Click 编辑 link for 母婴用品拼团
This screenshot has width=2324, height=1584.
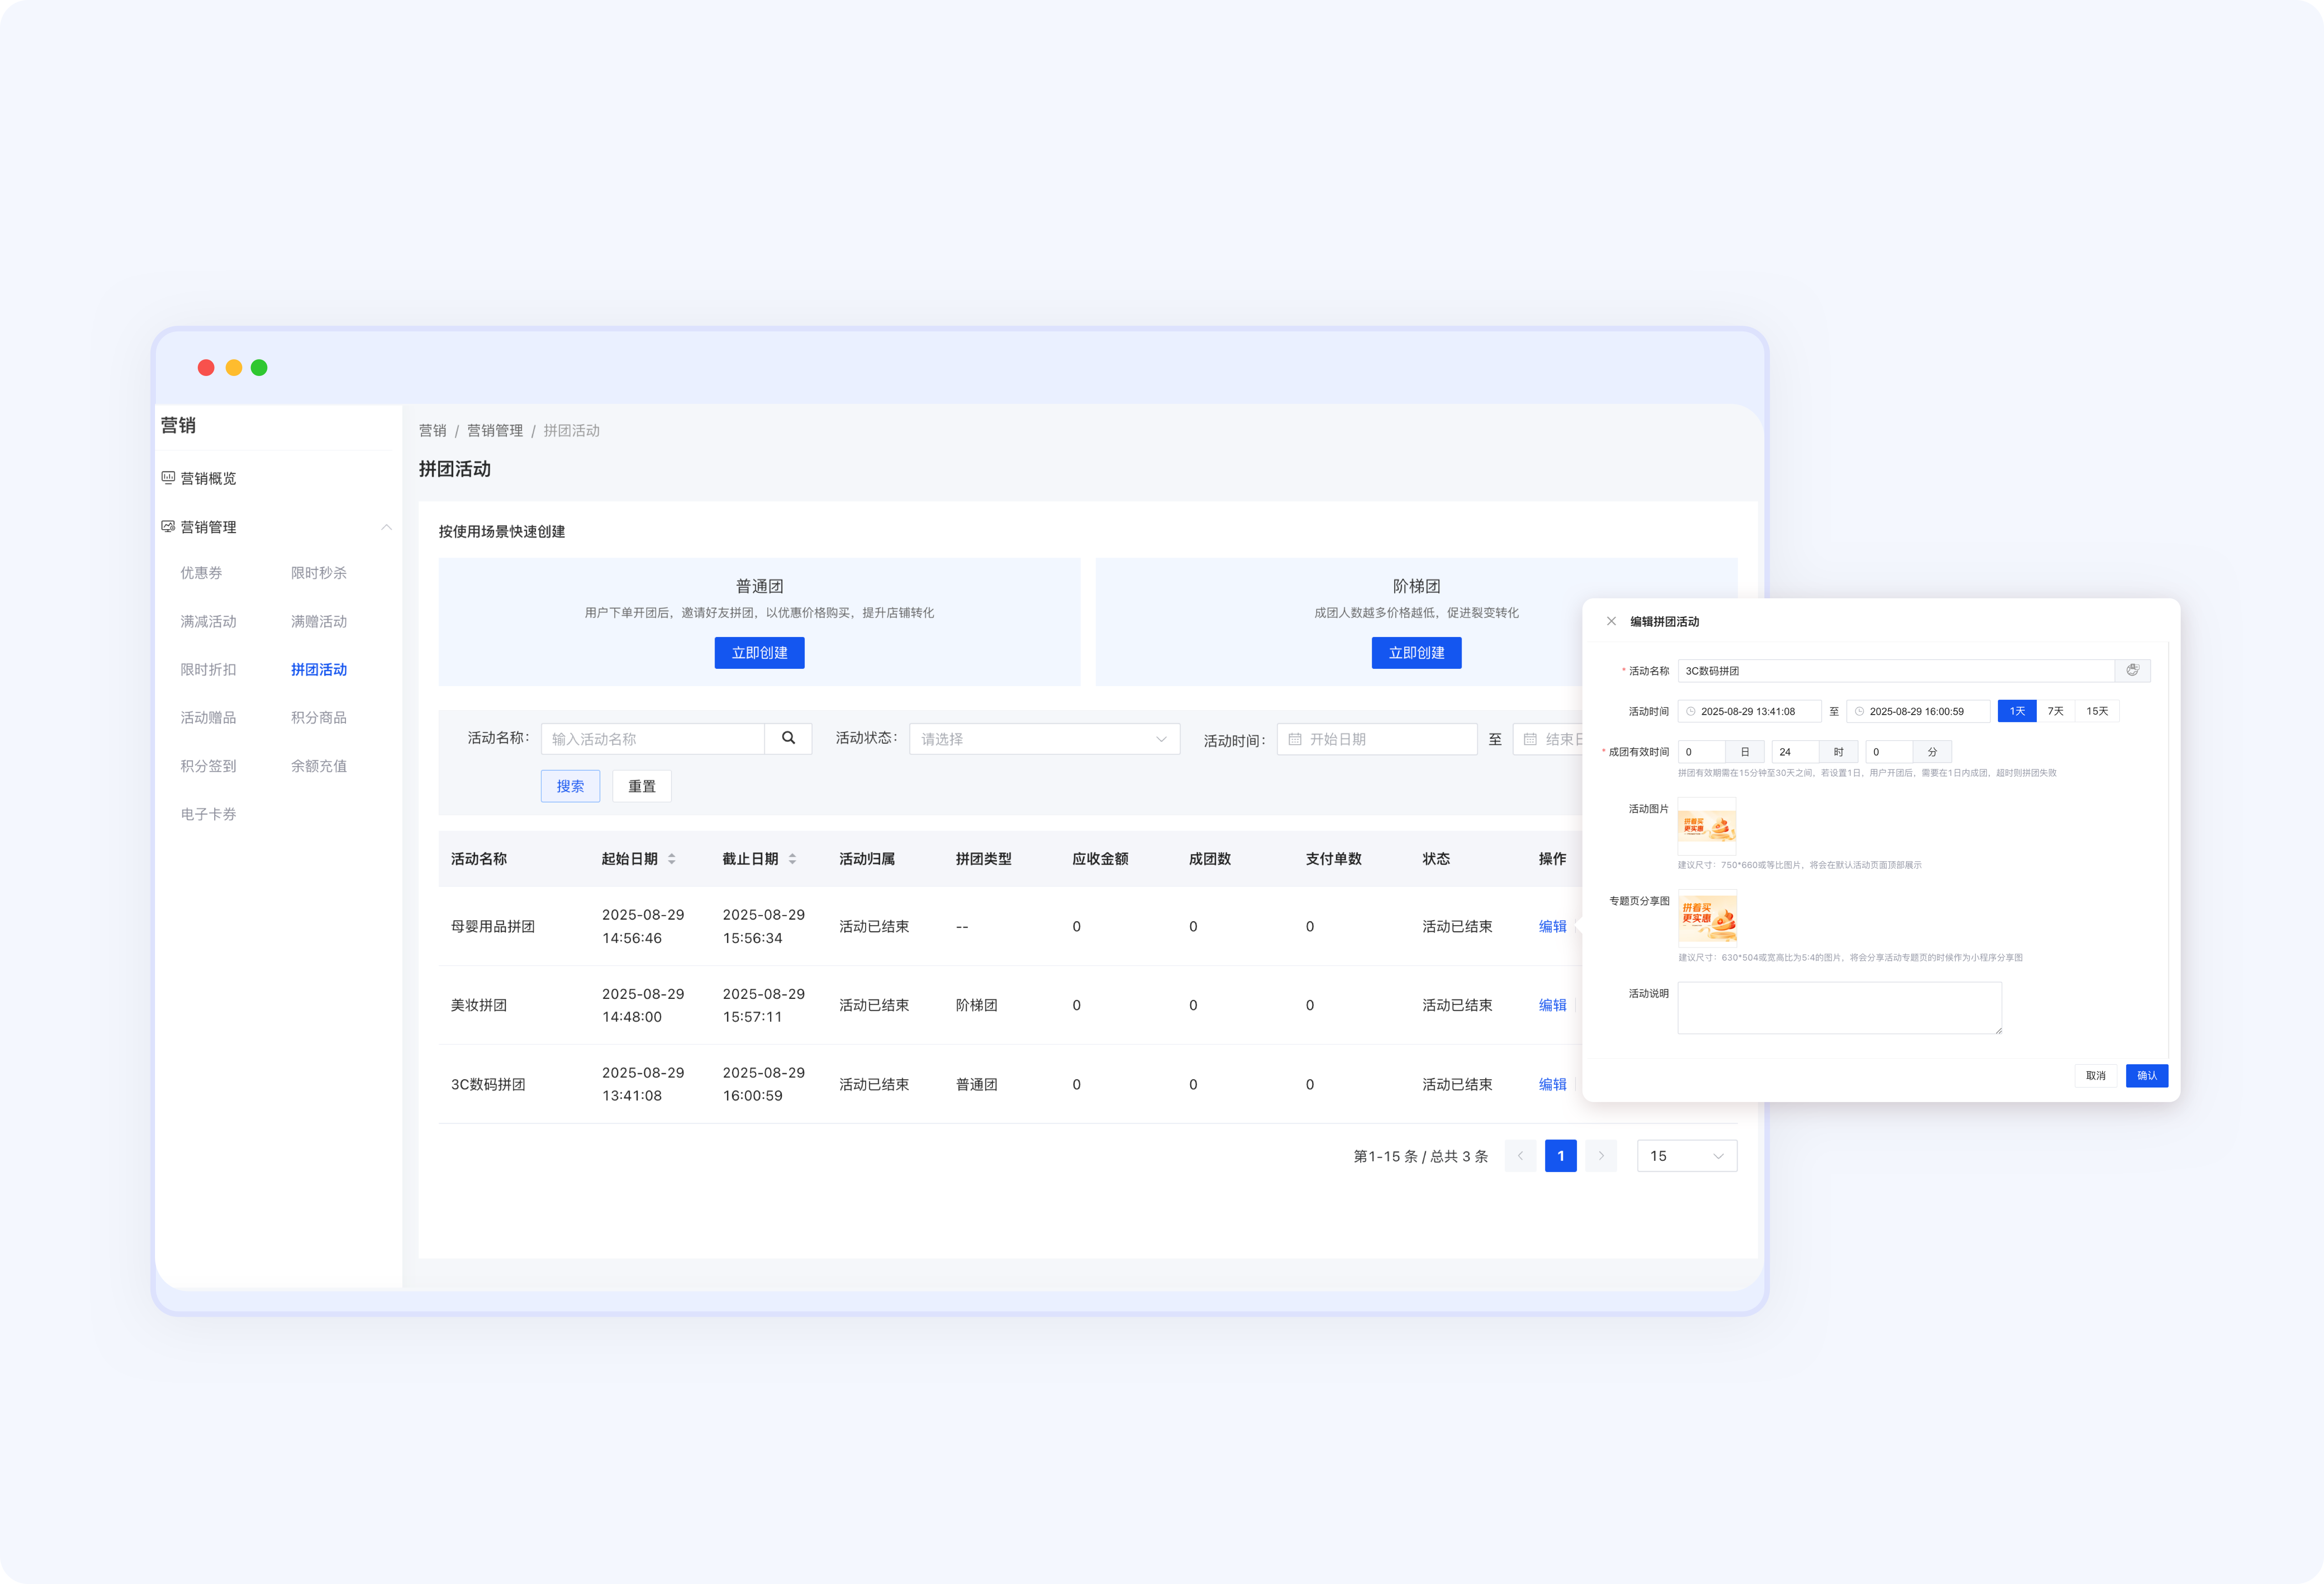1552,926
